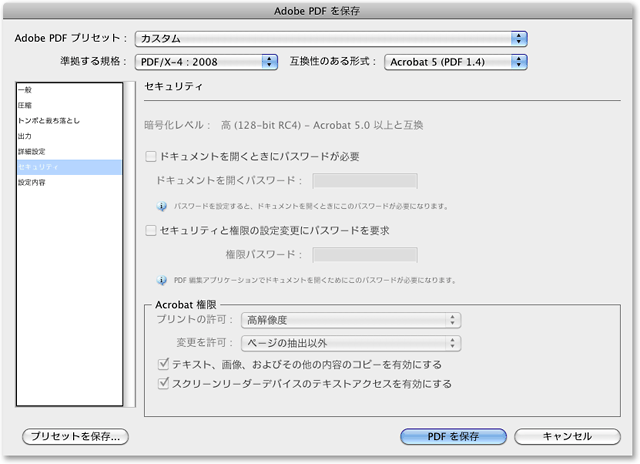Toggle スクリーンリーダーデバイス text access checkbox
640x464 pixels.
click(165, 383)
